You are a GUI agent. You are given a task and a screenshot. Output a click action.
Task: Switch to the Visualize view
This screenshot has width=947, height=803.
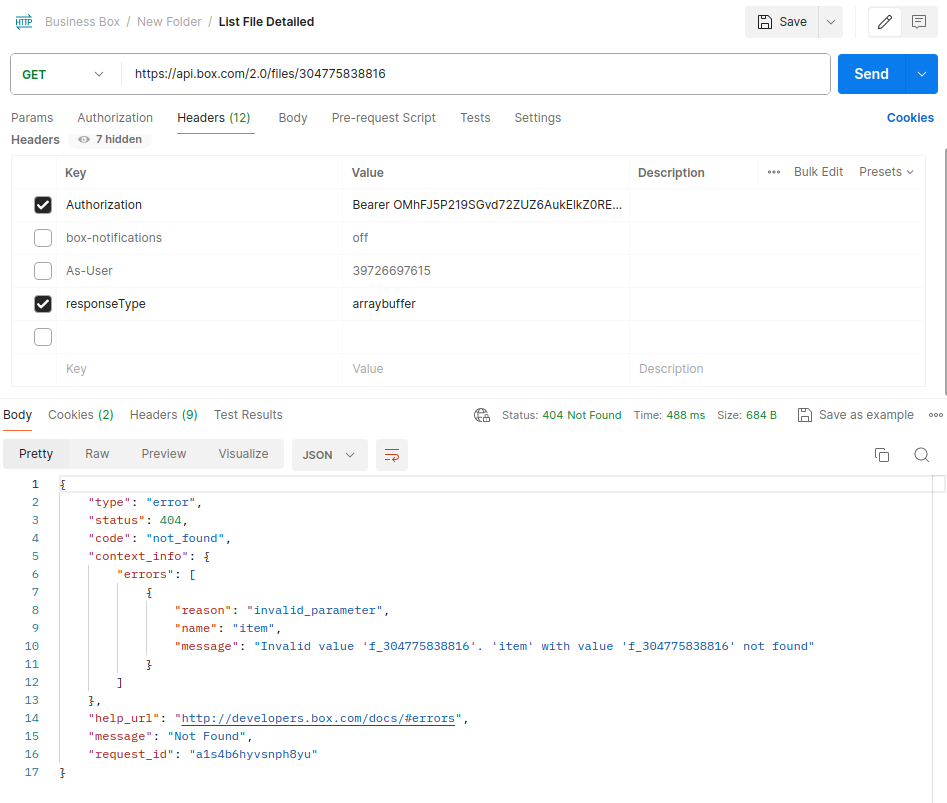[x=243, y=454]
